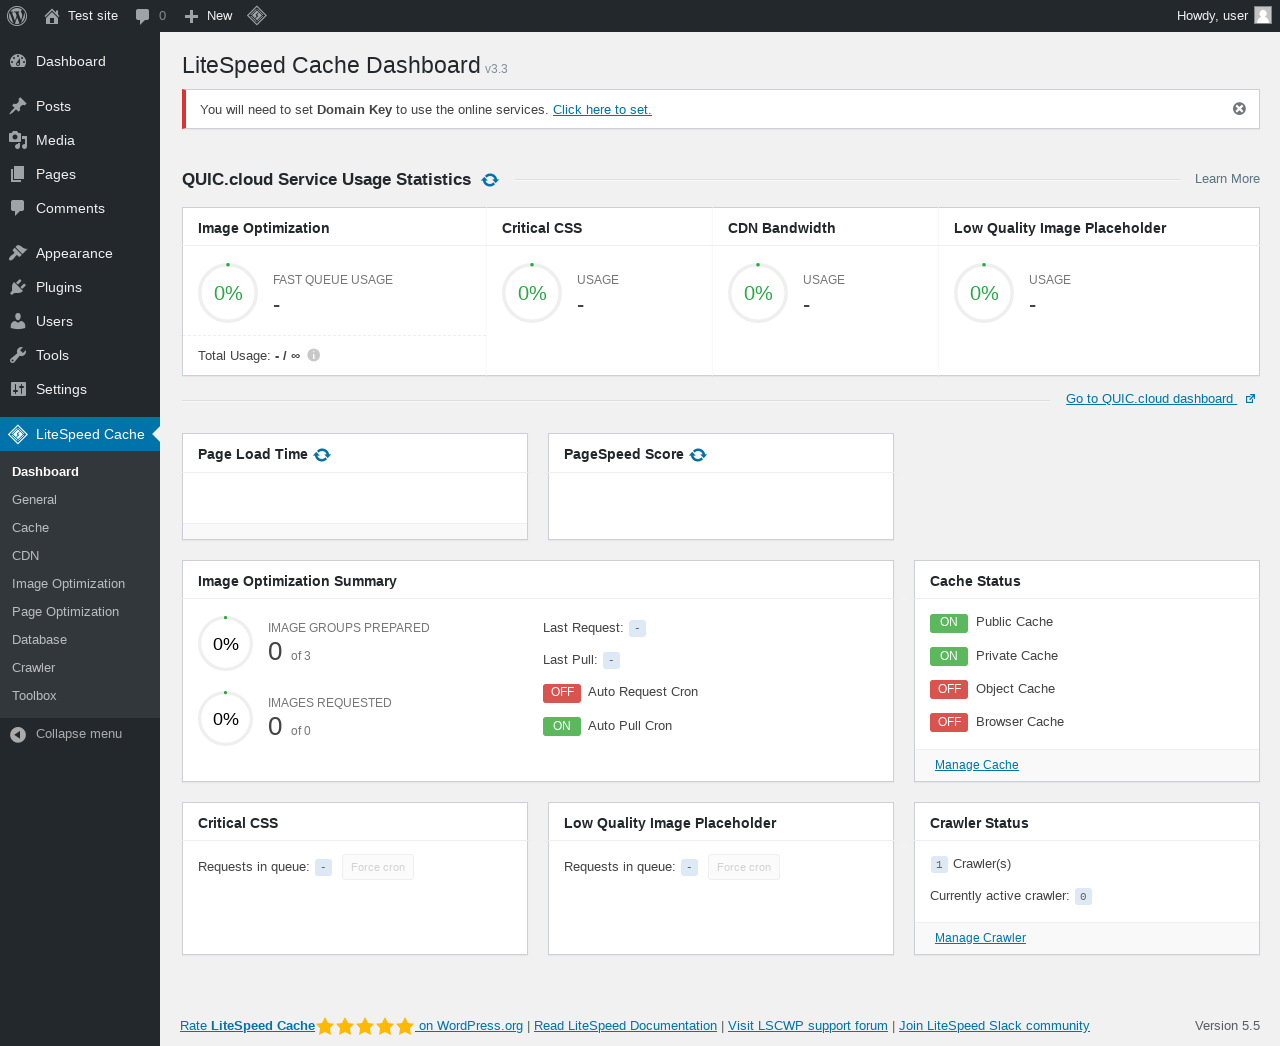Viewport: 1280px width, 1046px height.
Task: Open the Database submenu item
Action: click(80, 640)
